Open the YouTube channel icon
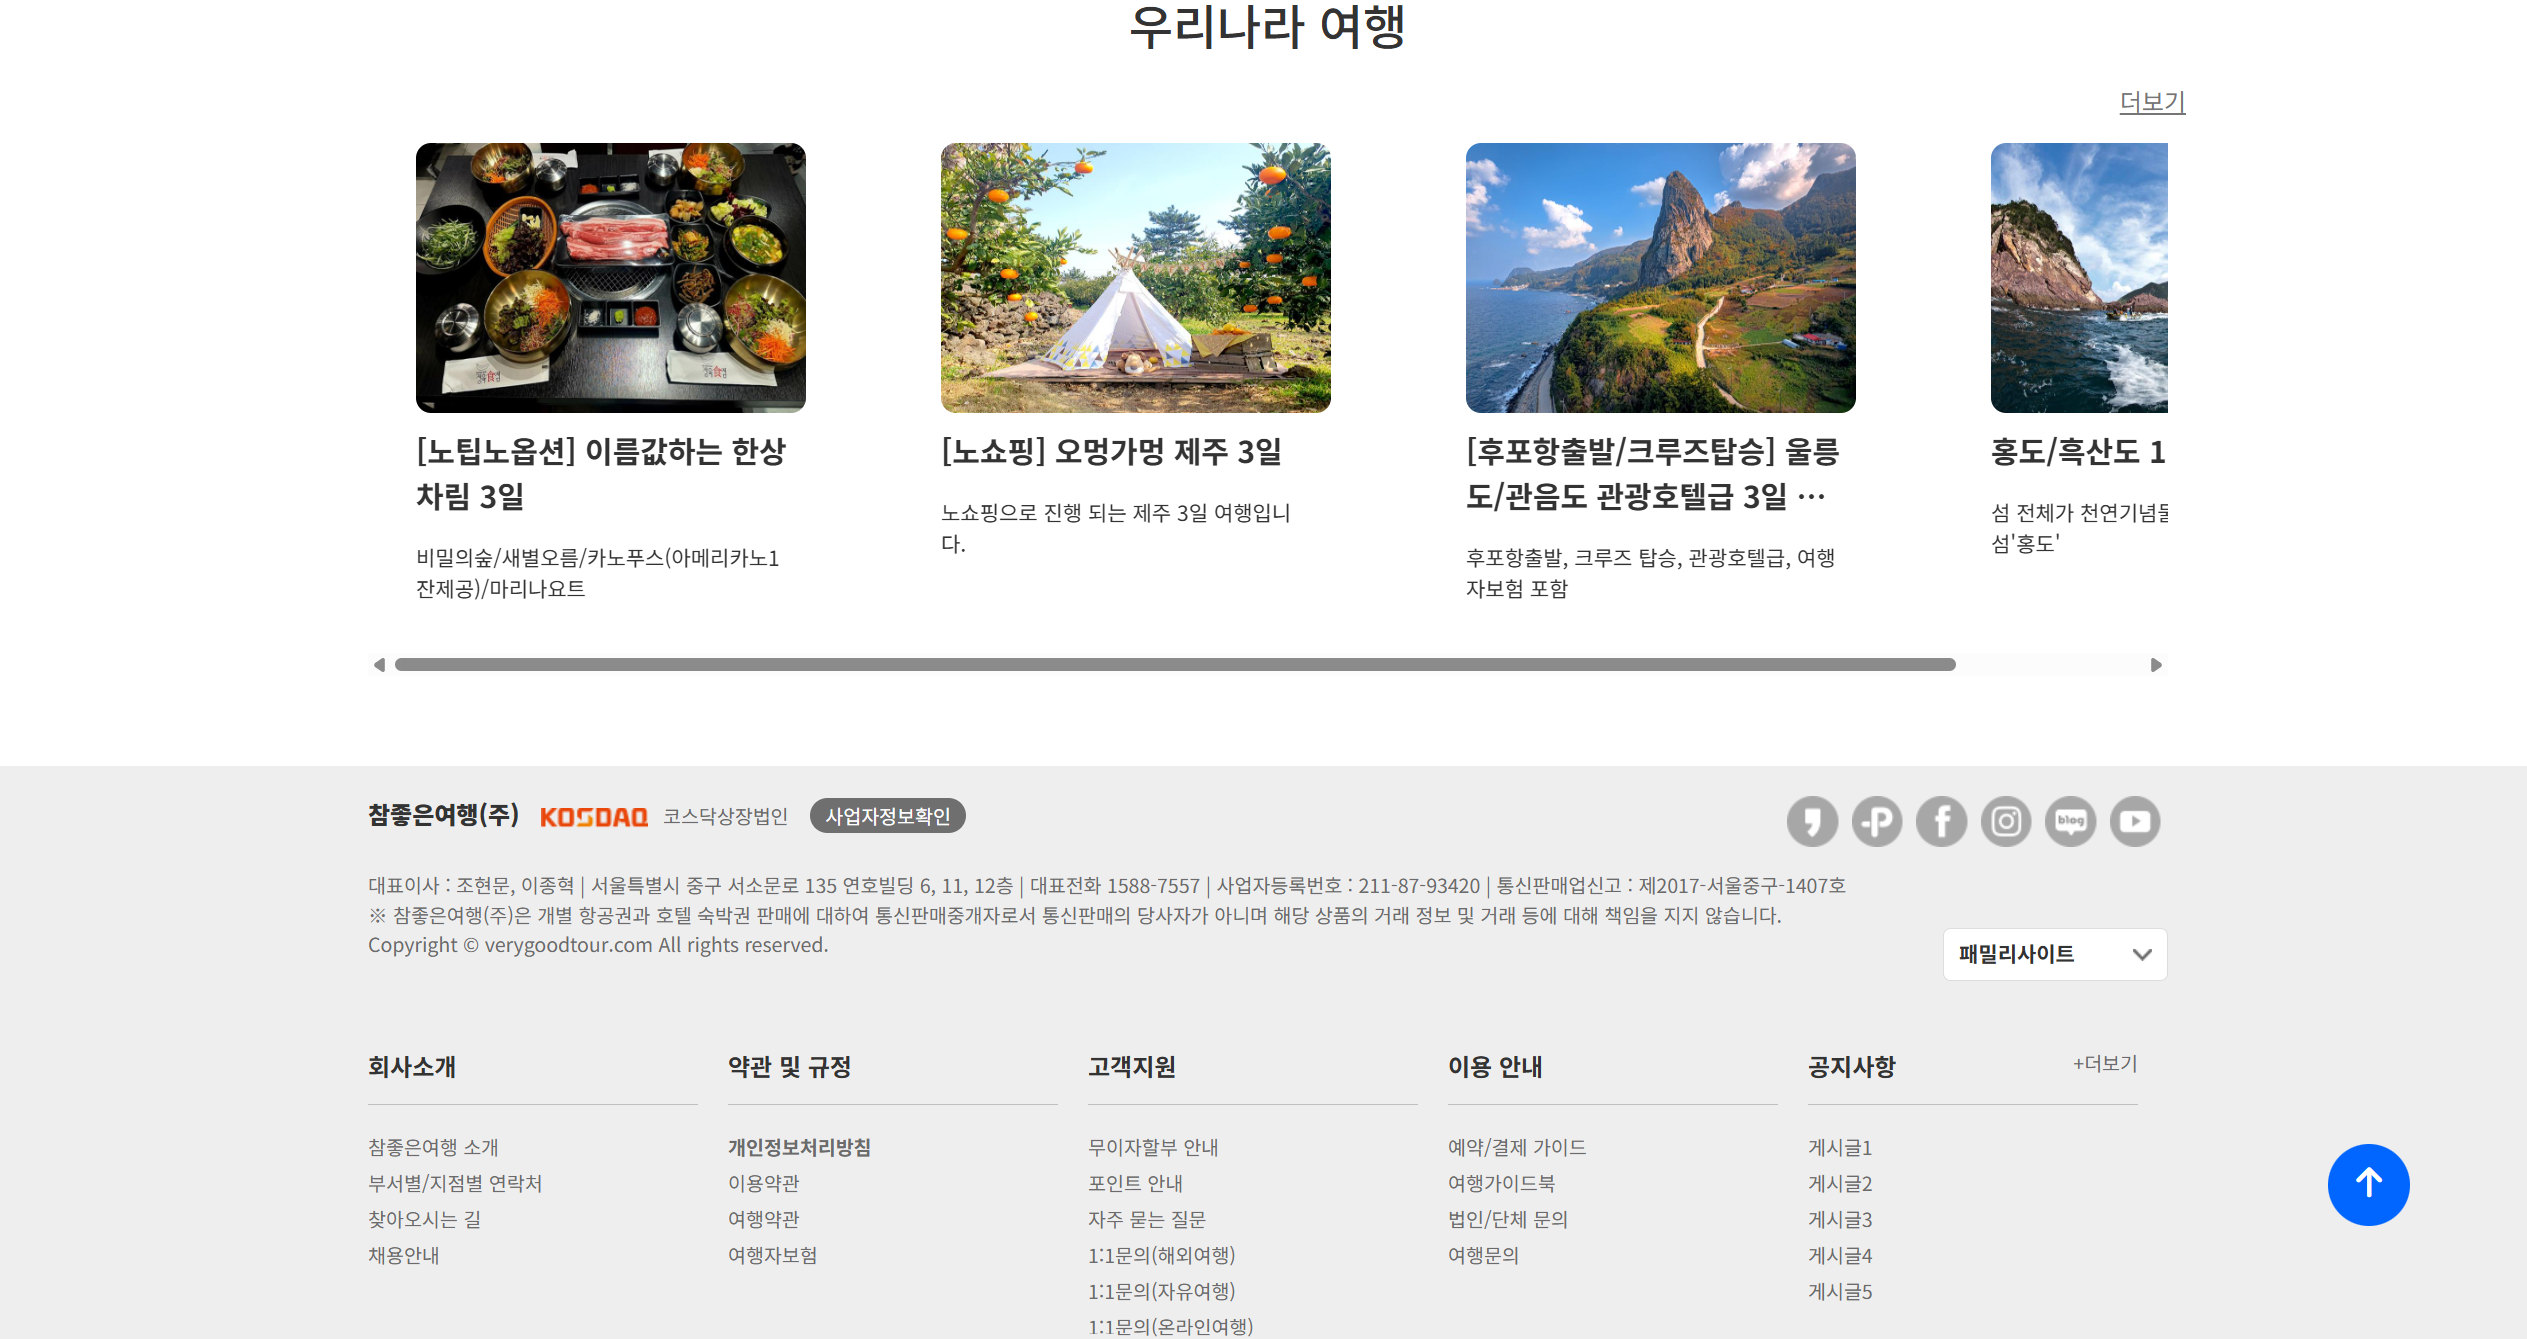The height and width of the screenshot is (1339, 2527). click(x=2135, y=820)
